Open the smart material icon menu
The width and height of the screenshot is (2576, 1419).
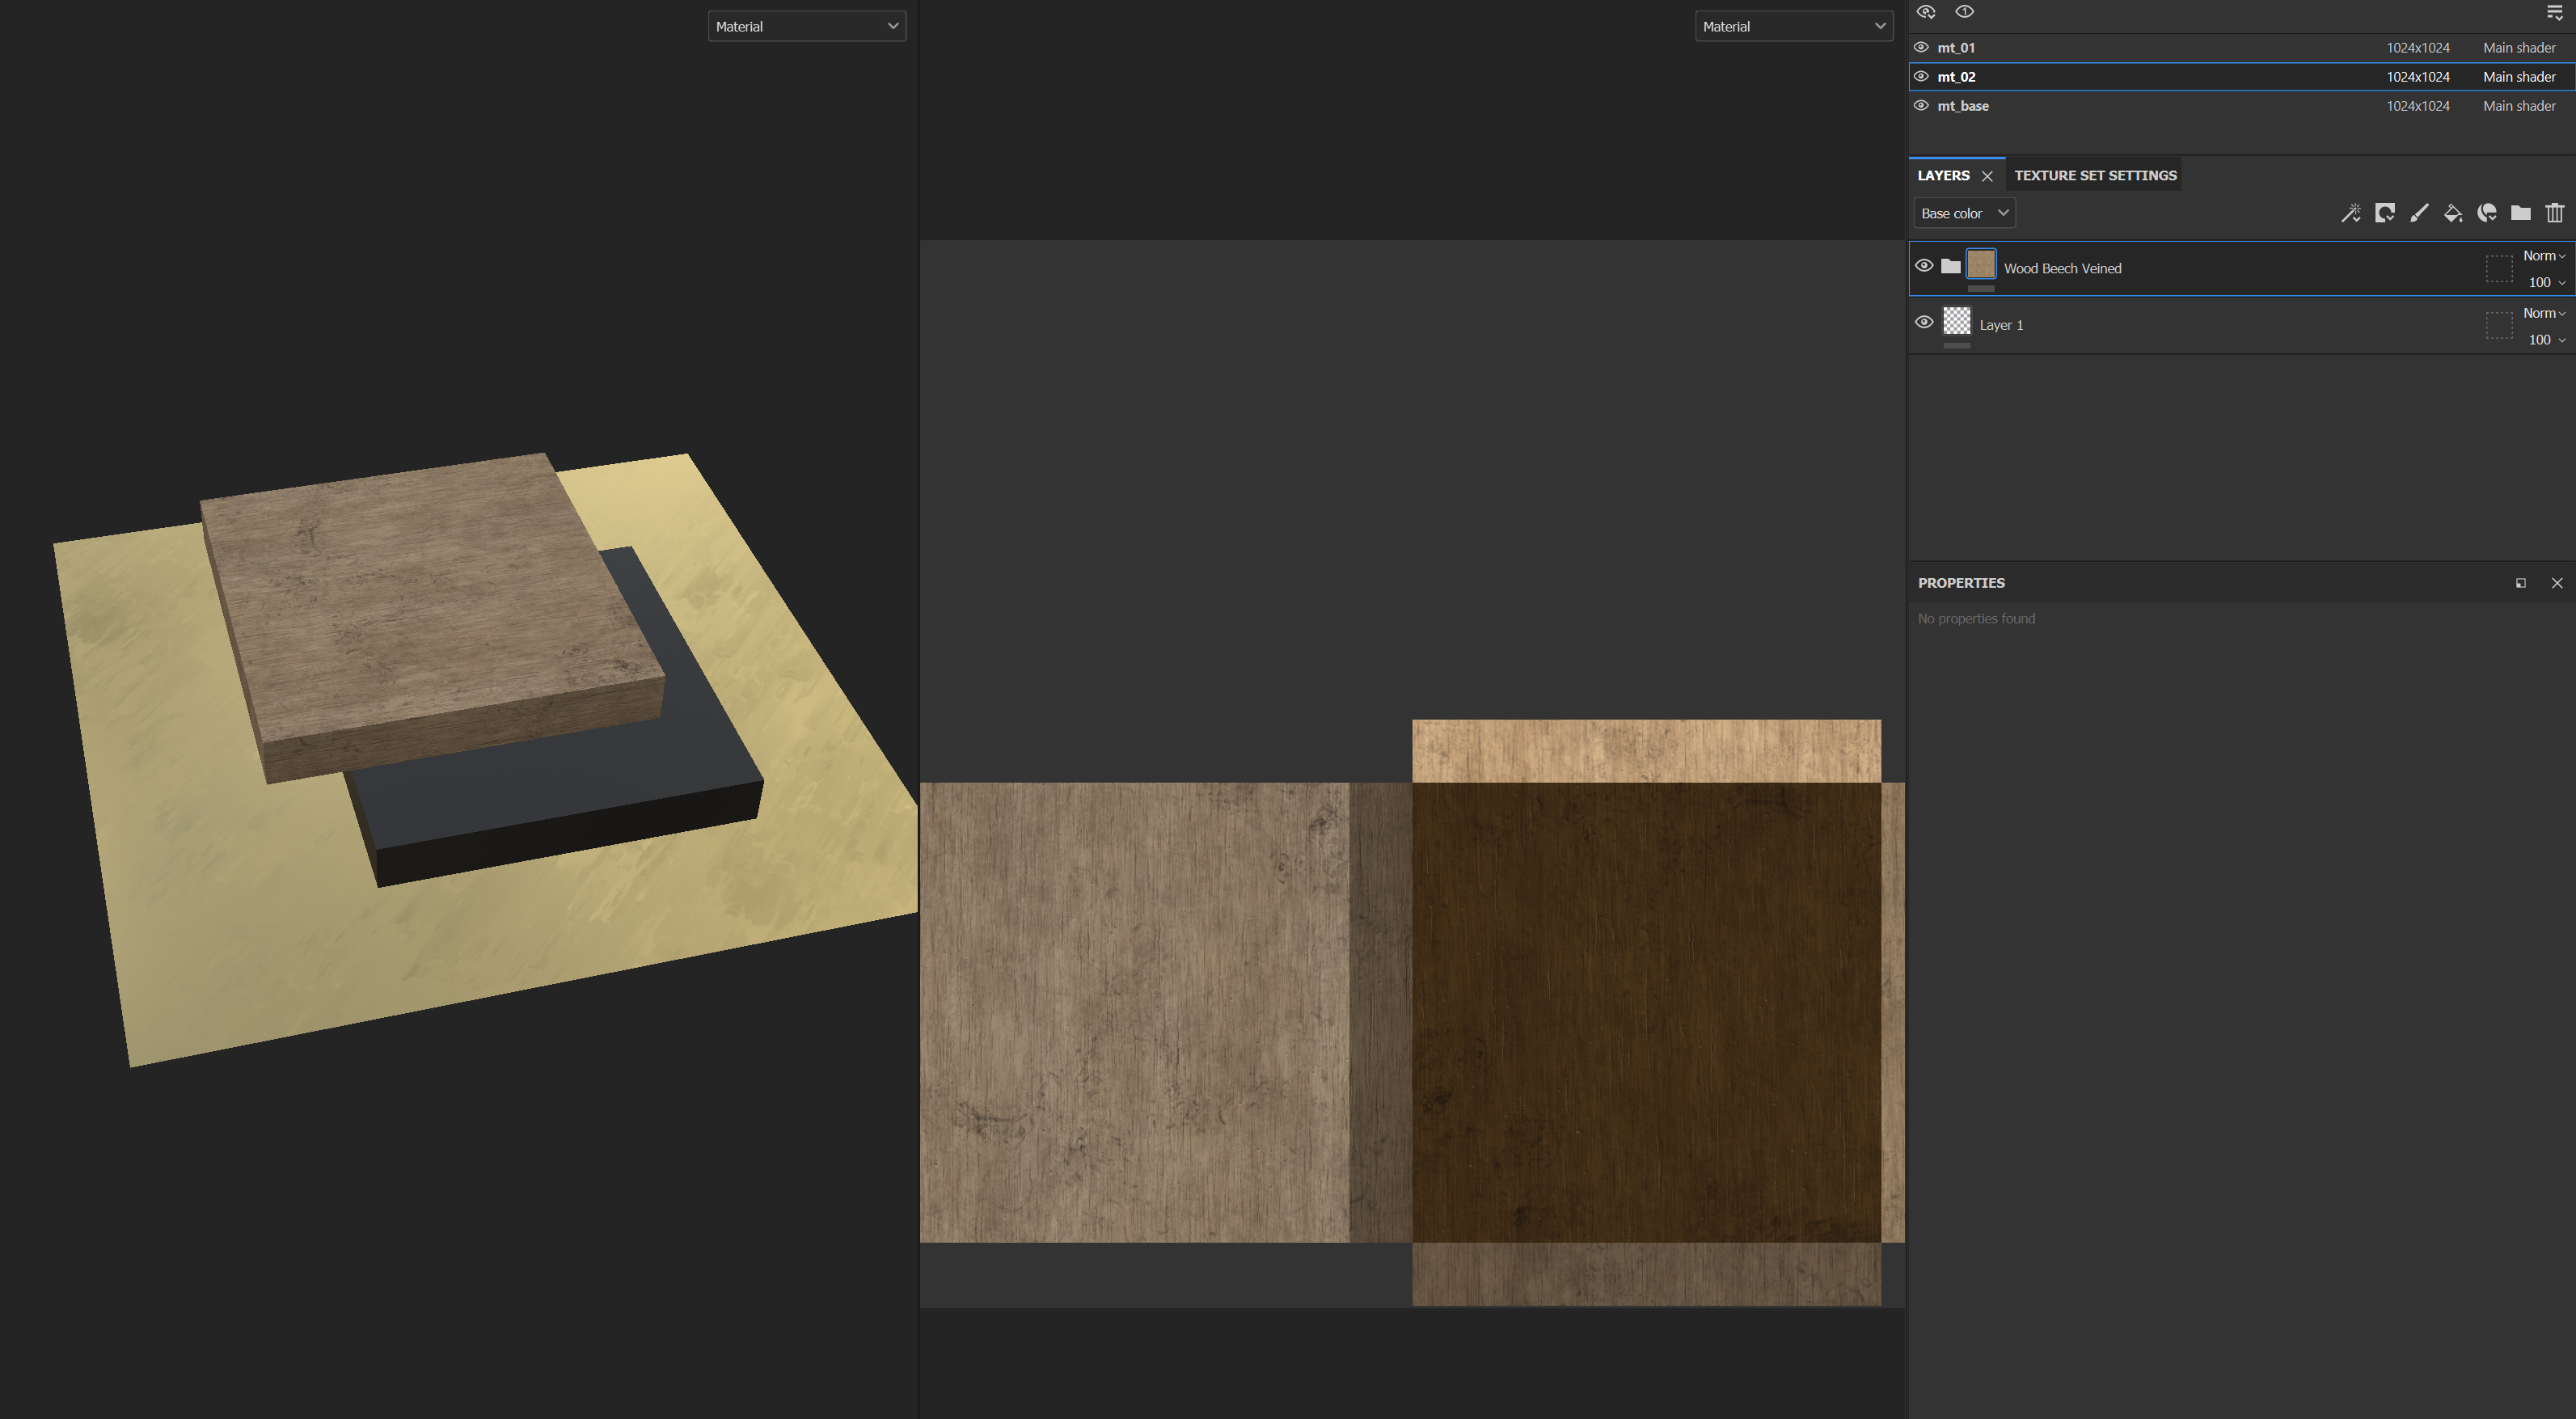pos(2487,213)
